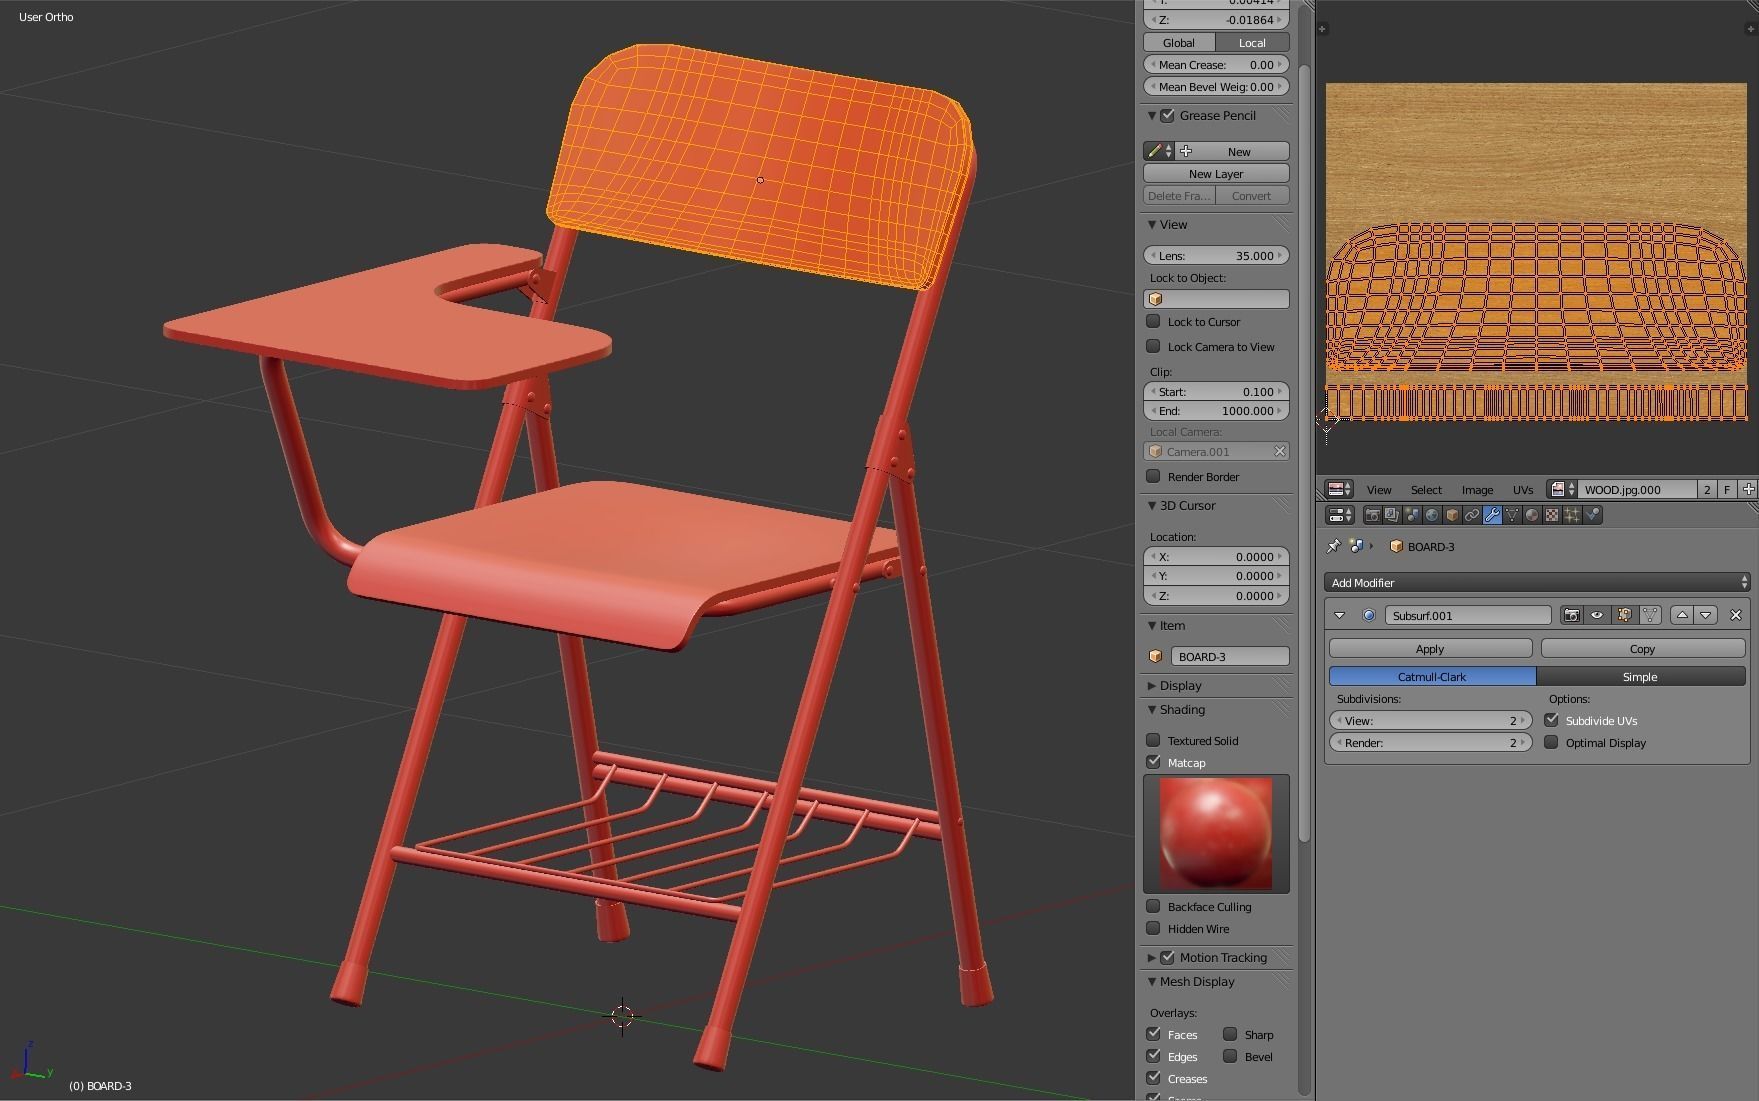Enable Lock Camera to View checkbox
The image size is (1759, 1101).
pos(1153,346)
